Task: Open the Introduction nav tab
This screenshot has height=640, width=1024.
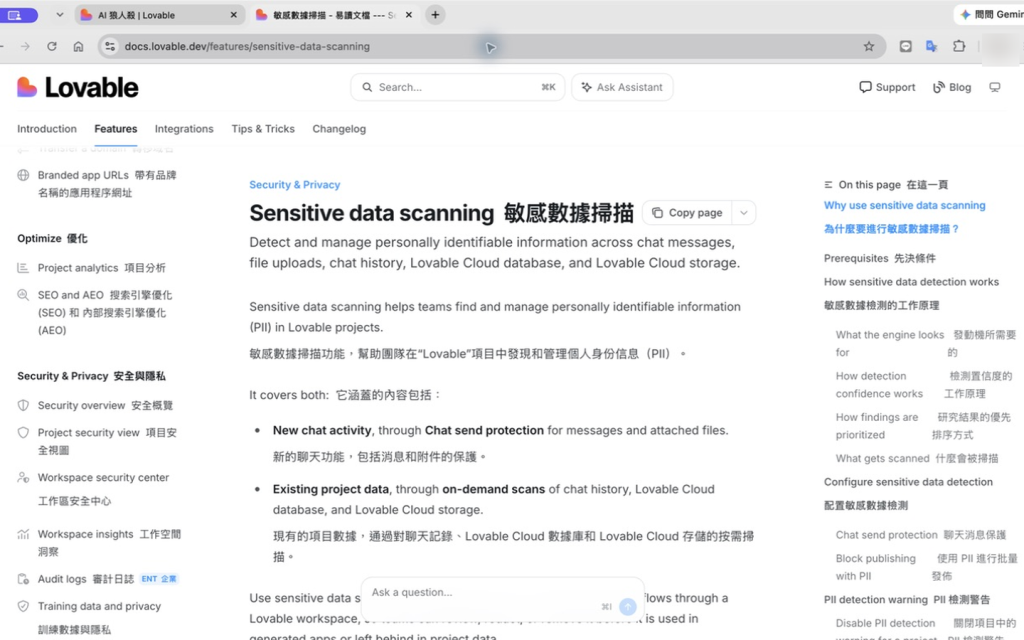Action: (47, 129)
